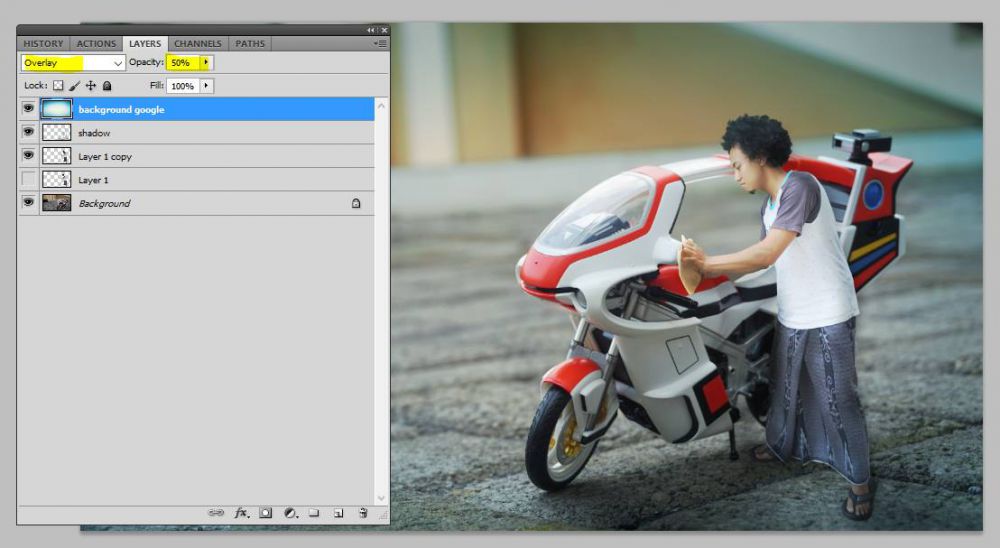Open the Overlay blend mode dropdown

coord(73,63)
